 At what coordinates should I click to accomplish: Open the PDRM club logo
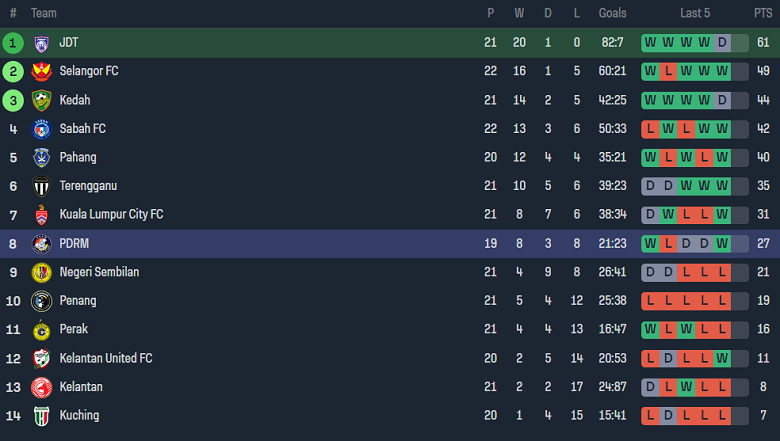point(41,243)
